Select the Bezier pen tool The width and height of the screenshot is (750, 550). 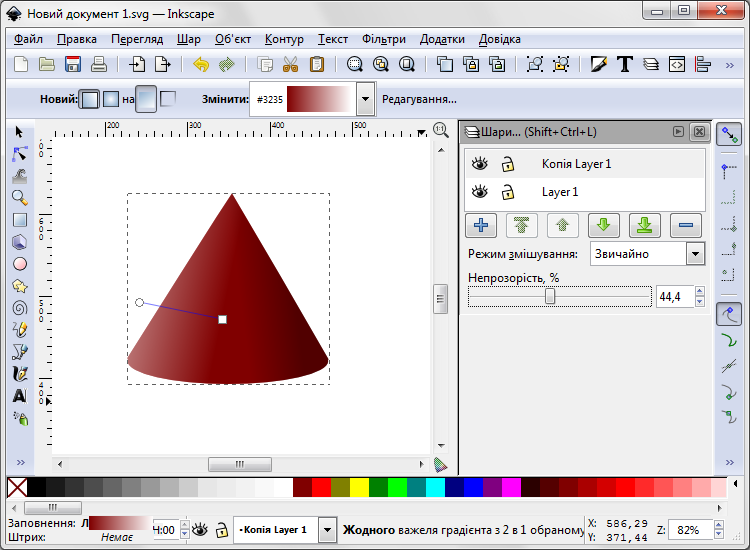(x=20, y=352)
